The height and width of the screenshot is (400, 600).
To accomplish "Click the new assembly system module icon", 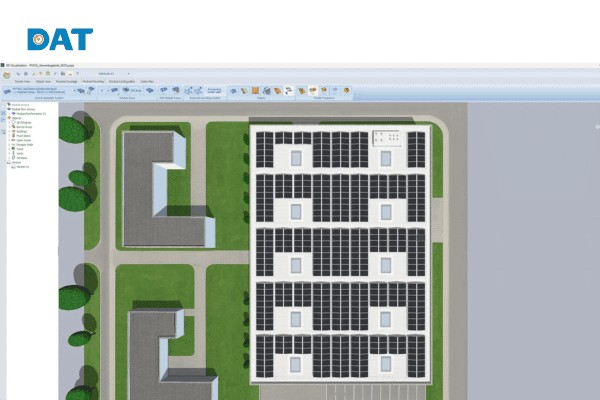I will 81,91.
